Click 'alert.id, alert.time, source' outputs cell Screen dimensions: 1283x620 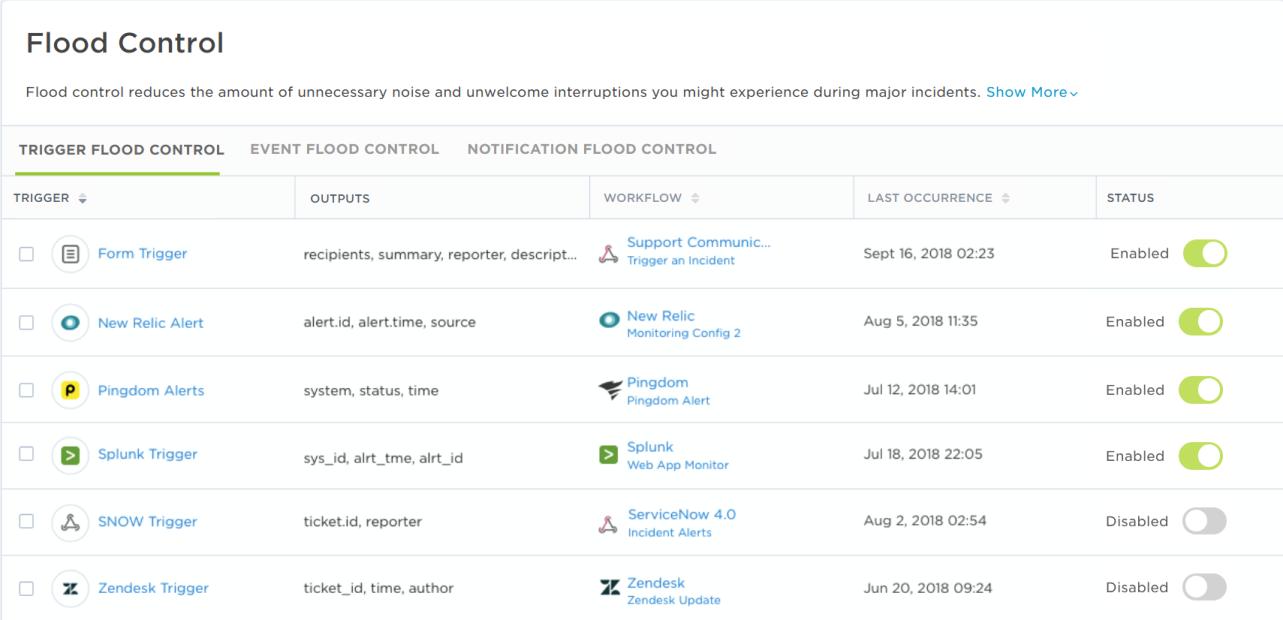(x=390, y=323)
